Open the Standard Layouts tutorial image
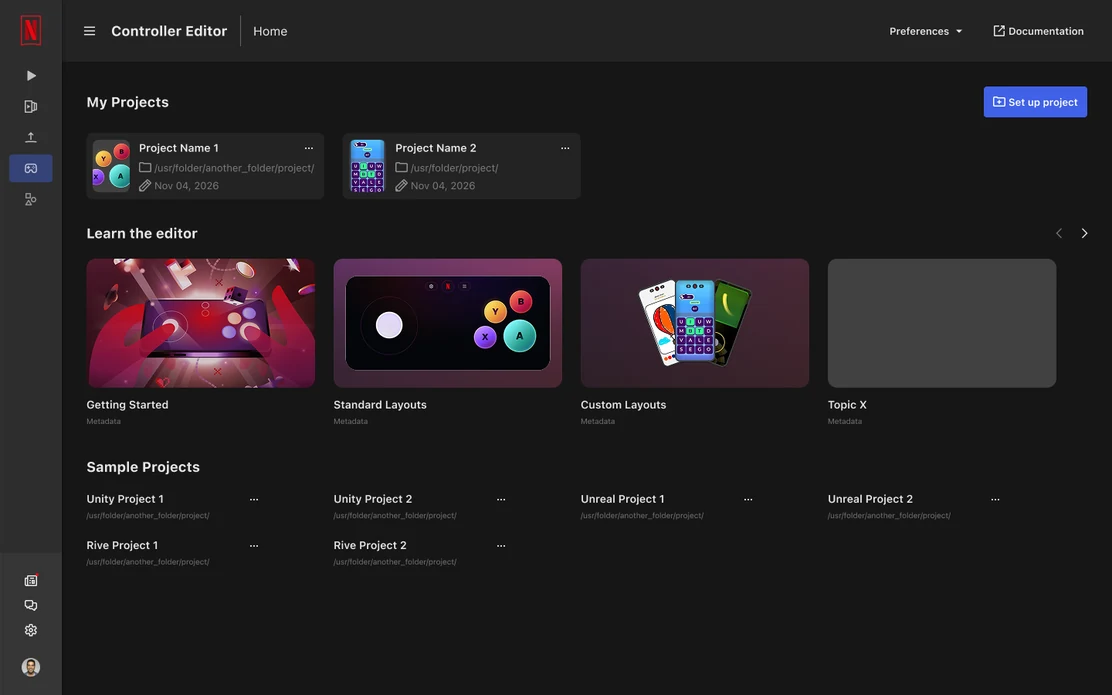Image resolution: width=1112 pixels, height=695 pixels. click(447, 323)
